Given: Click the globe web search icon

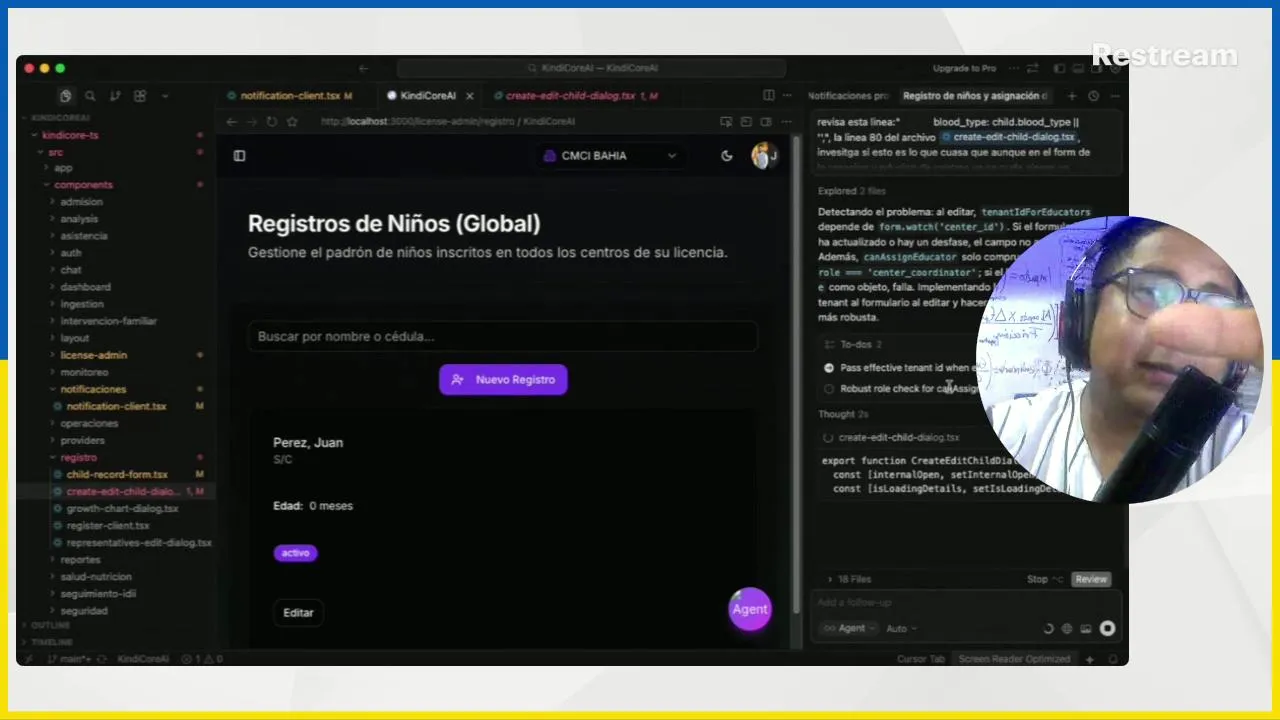Looking at the screenshot, I should pos(1067,628).
